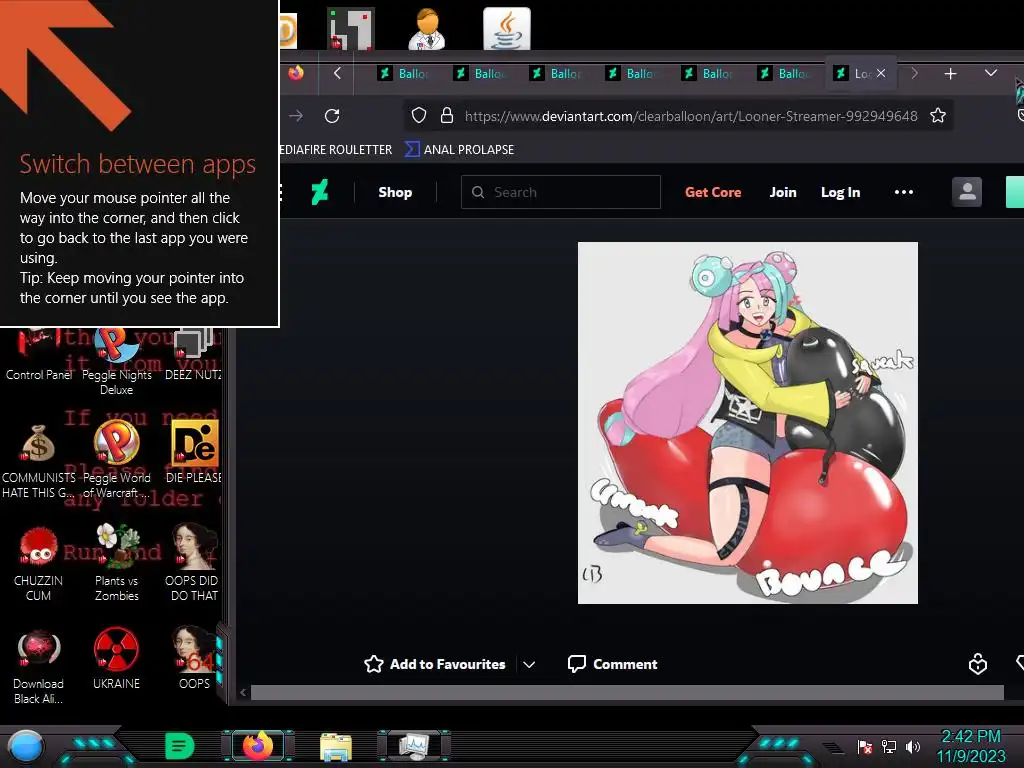1024x768 pixels.
Task: Open the system monitor taskbar app
Action: pyautogui.click(x=414, y=746)
